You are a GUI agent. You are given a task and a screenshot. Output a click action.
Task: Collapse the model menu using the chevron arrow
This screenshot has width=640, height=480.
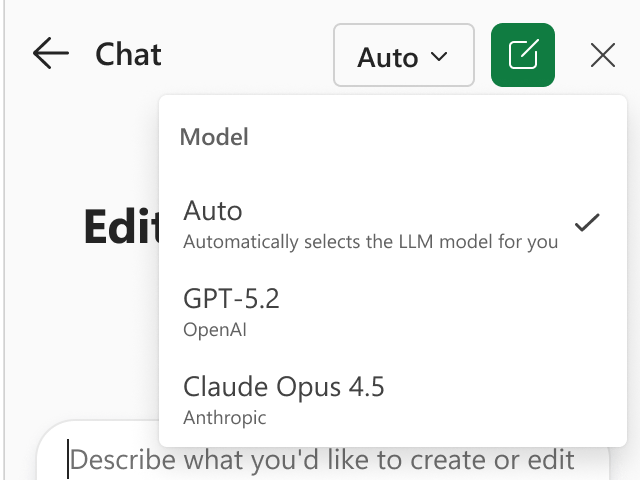438,57
